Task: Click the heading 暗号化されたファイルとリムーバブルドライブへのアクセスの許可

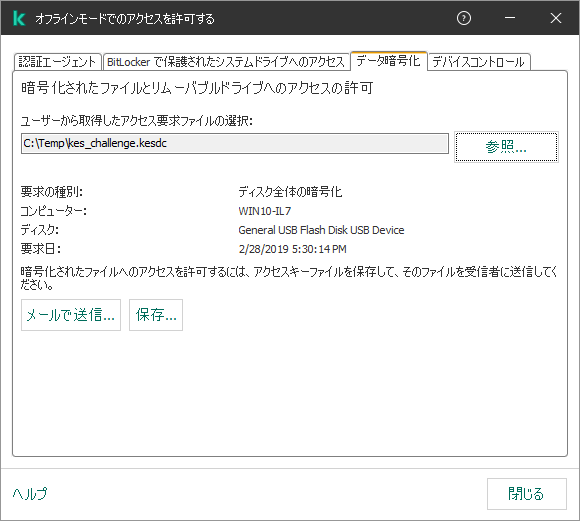Action: (x=197, y=88)
